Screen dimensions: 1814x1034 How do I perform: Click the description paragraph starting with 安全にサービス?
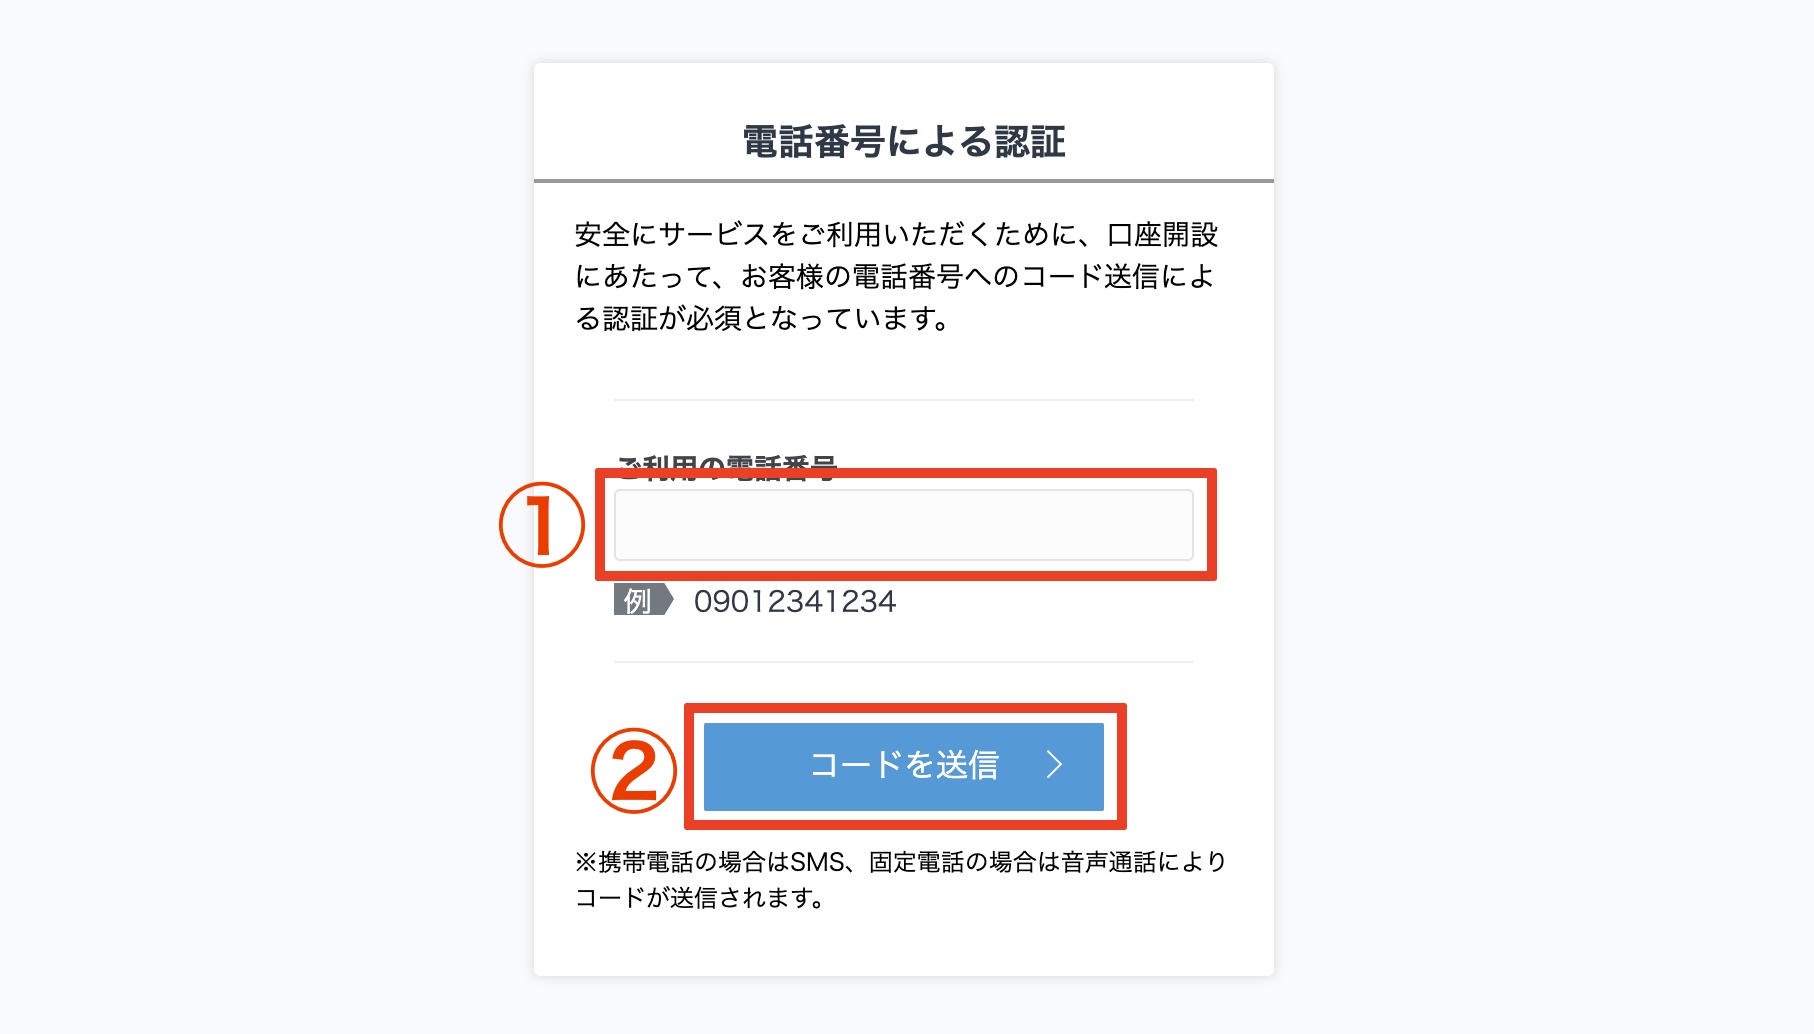tap(896, 276)
